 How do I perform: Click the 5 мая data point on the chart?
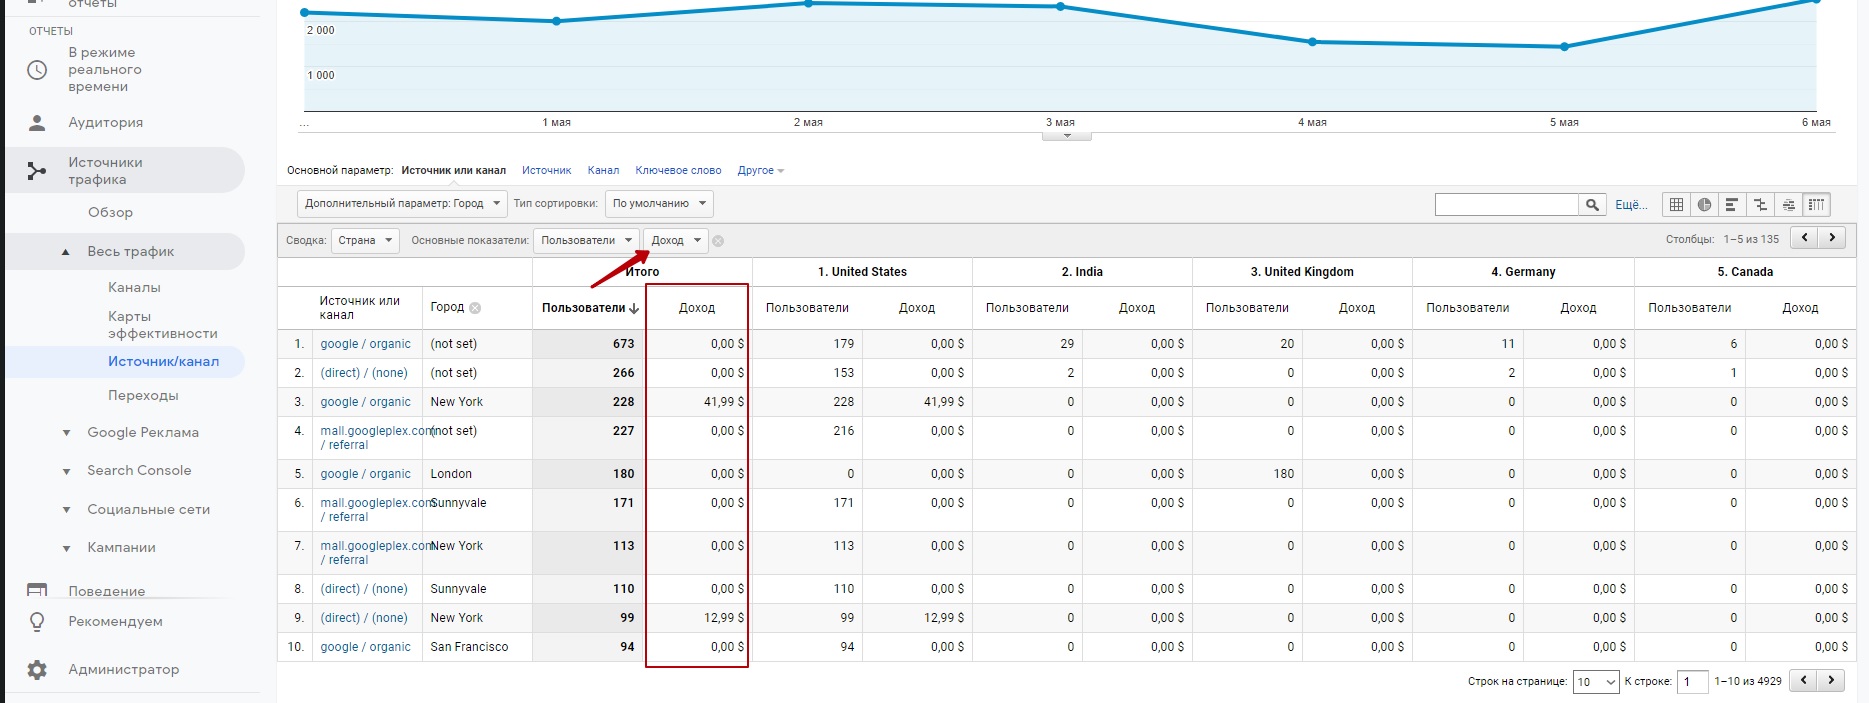[x=1564, y=47]
